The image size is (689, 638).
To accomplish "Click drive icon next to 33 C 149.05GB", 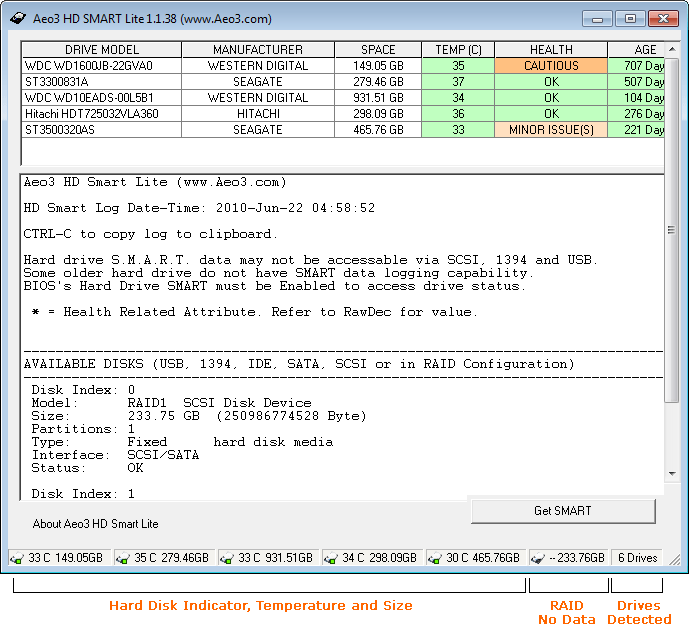I will tap(17, 558).
